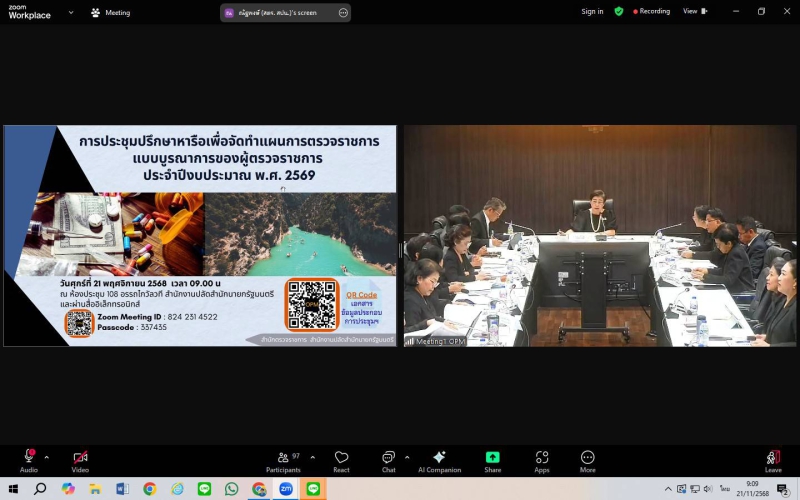Open the View layout menu
The image size is (800, 500).
(x=694, y=12)
